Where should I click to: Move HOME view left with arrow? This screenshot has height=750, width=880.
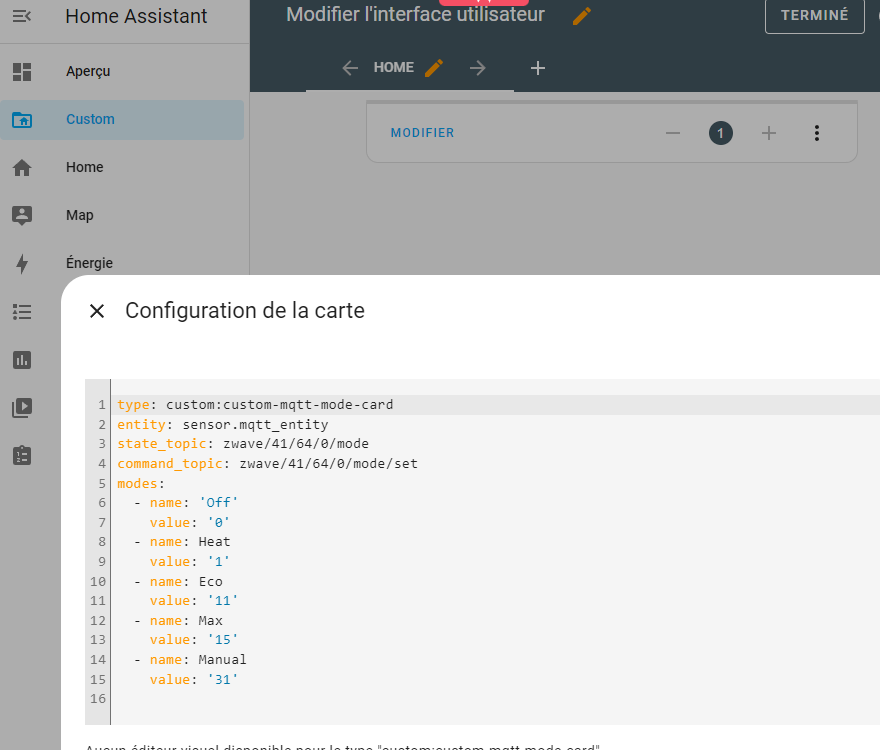click(350, 68)
